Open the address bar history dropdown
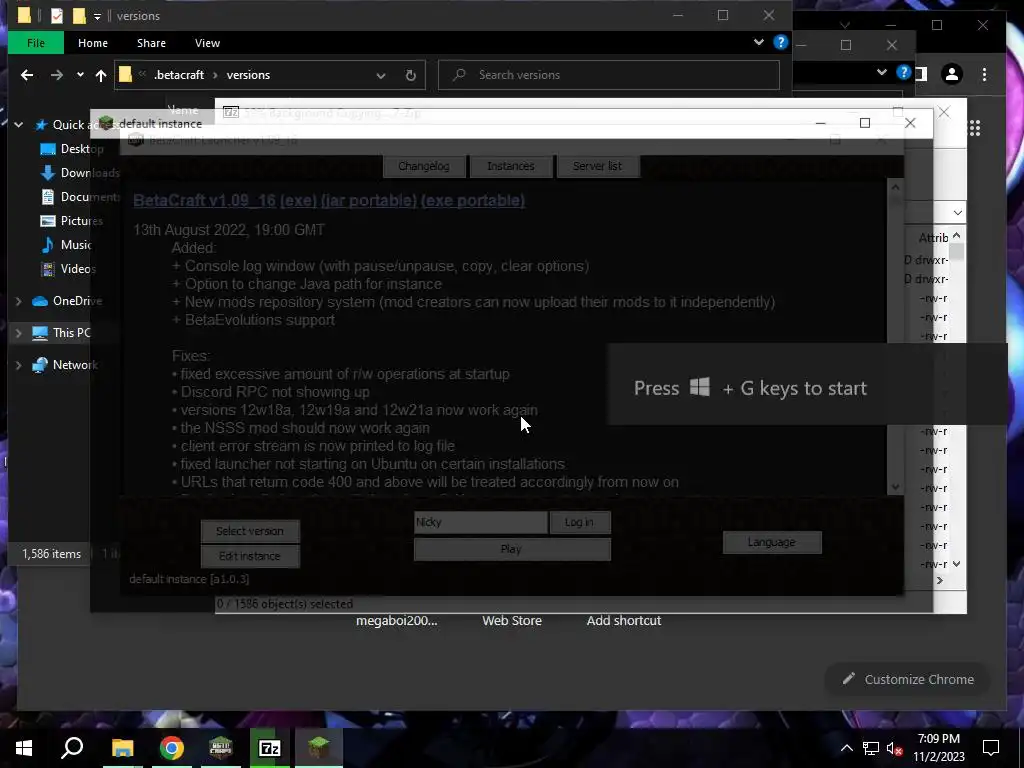 coord(381,75)
